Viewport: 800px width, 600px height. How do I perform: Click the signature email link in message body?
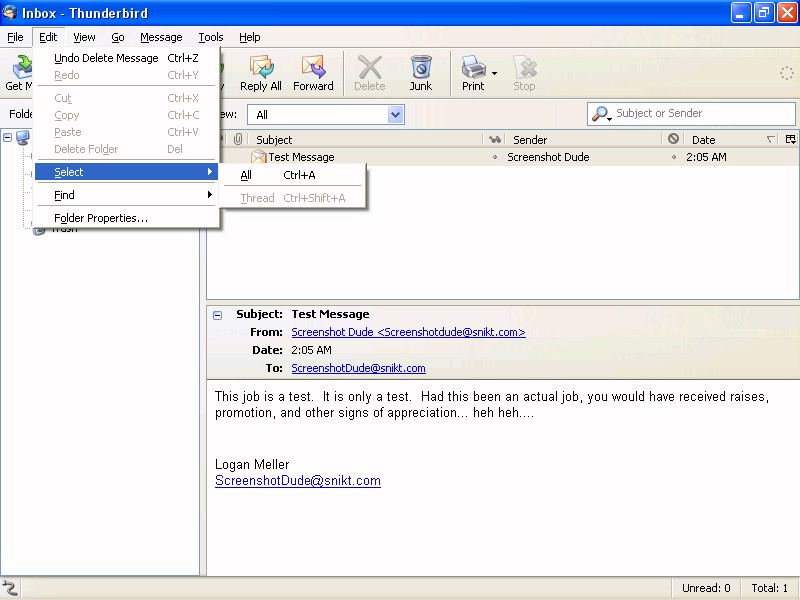pos(297,481)
